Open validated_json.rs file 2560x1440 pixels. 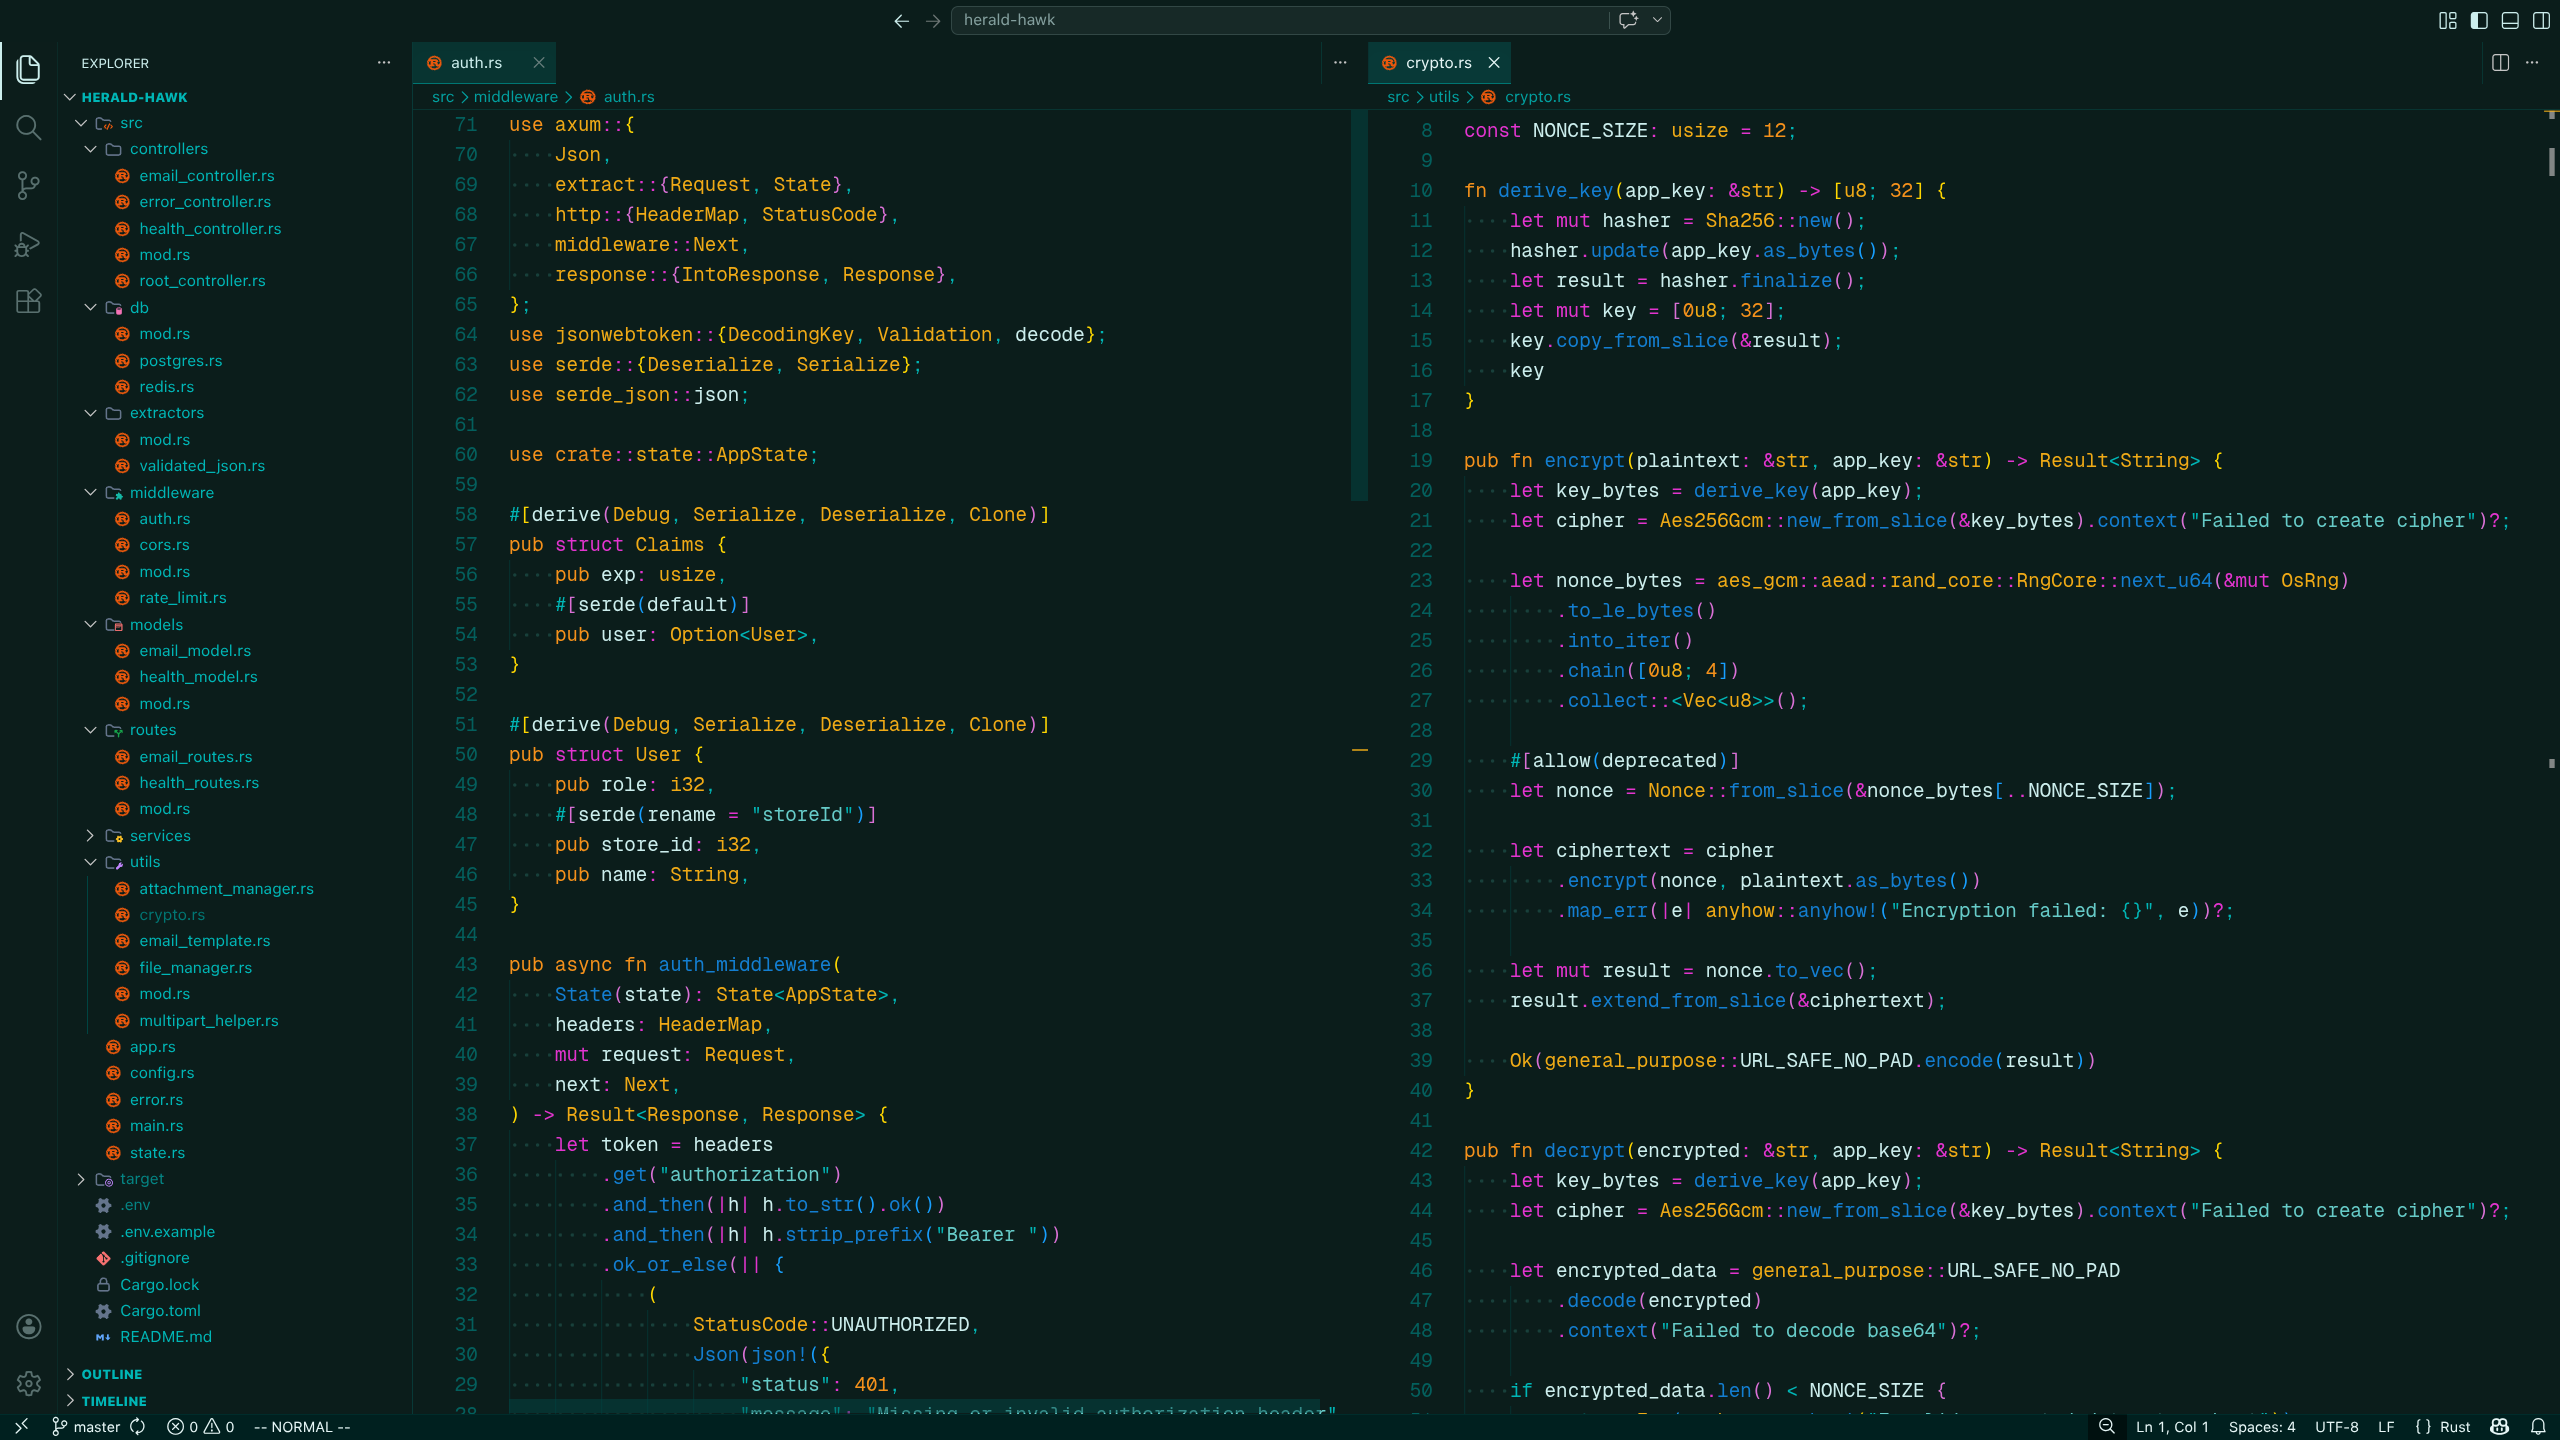[x=202, y=466]
